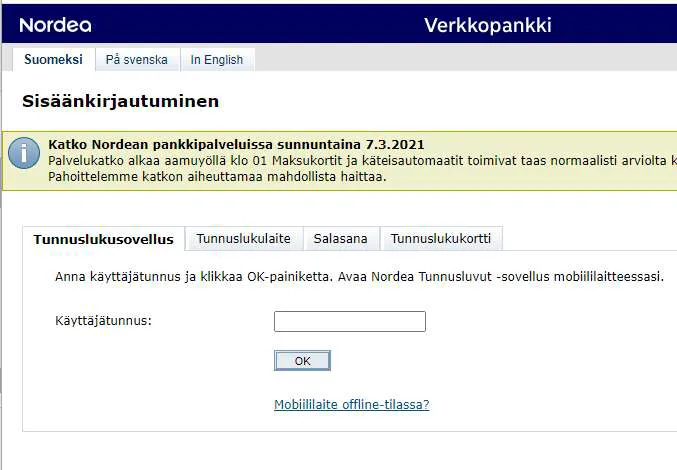This screenshot has height=470, width=677.
Task: Click the Sisäänkirjautuminen page heading
Action: pos(120,101)
